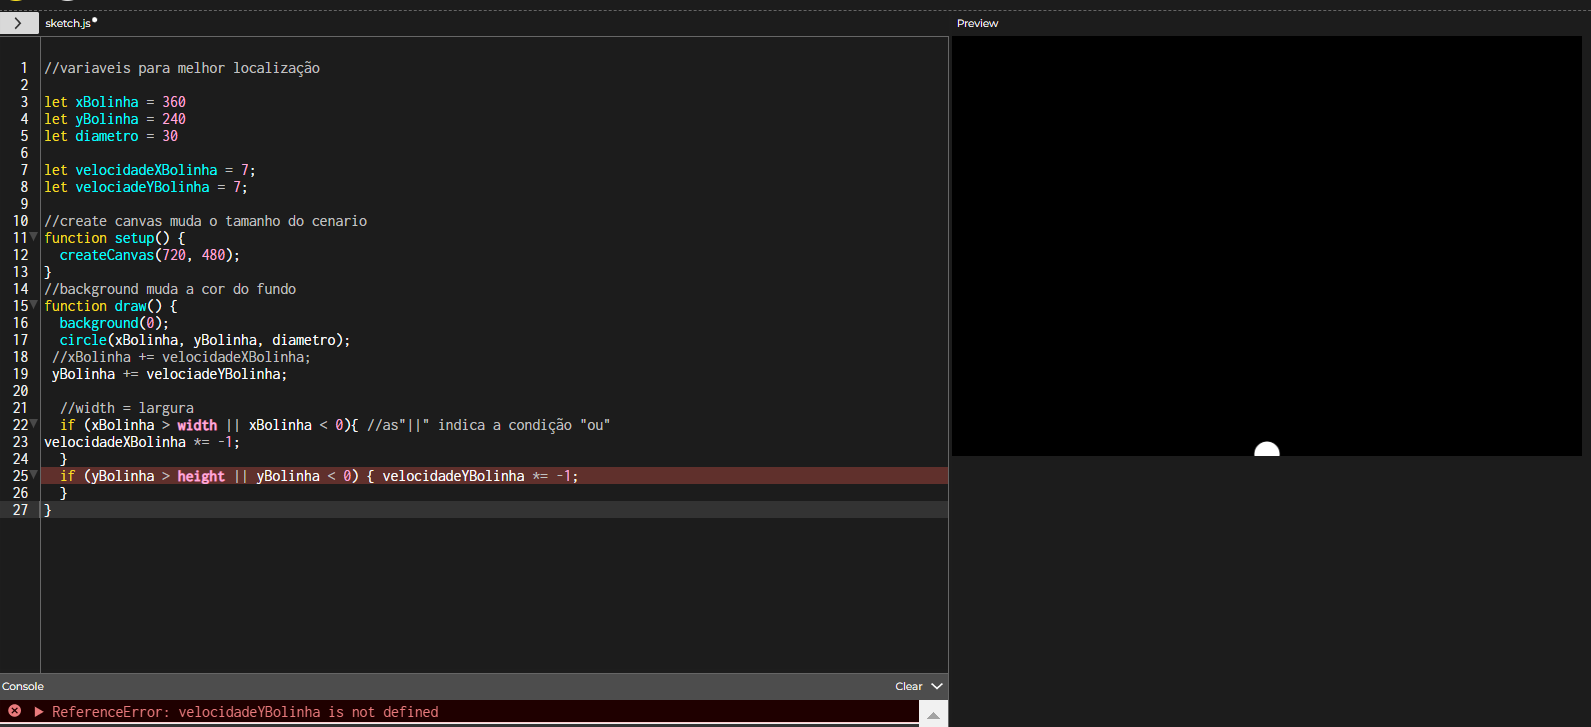Click 'function setup() {' declaration

click(115, 238)
